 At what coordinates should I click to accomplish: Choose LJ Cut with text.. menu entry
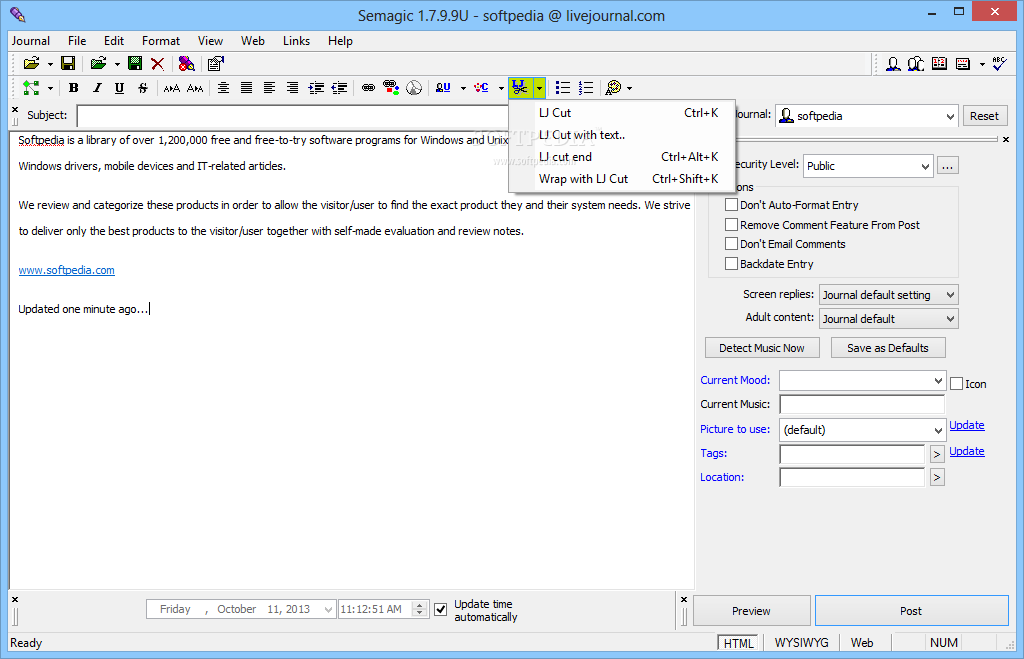(622, 135)
